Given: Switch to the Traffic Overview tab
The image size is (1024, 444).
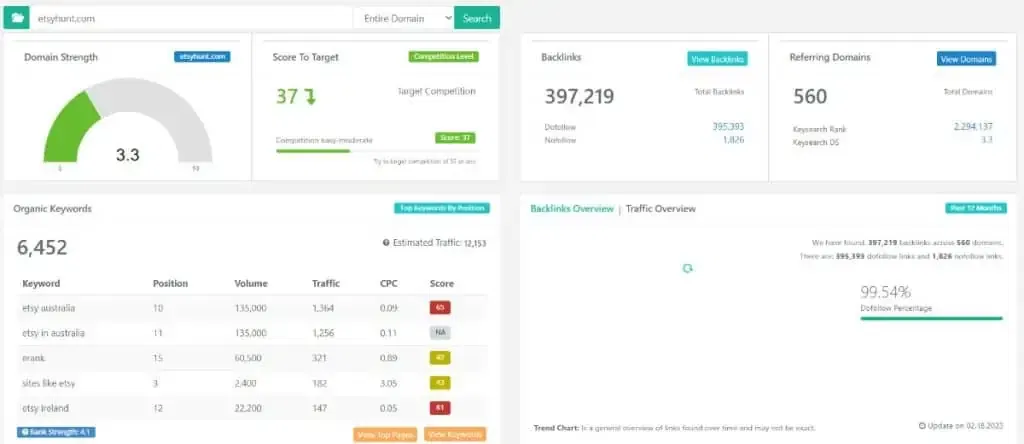Looking at the screenshot, I should [x=660, y=209].
